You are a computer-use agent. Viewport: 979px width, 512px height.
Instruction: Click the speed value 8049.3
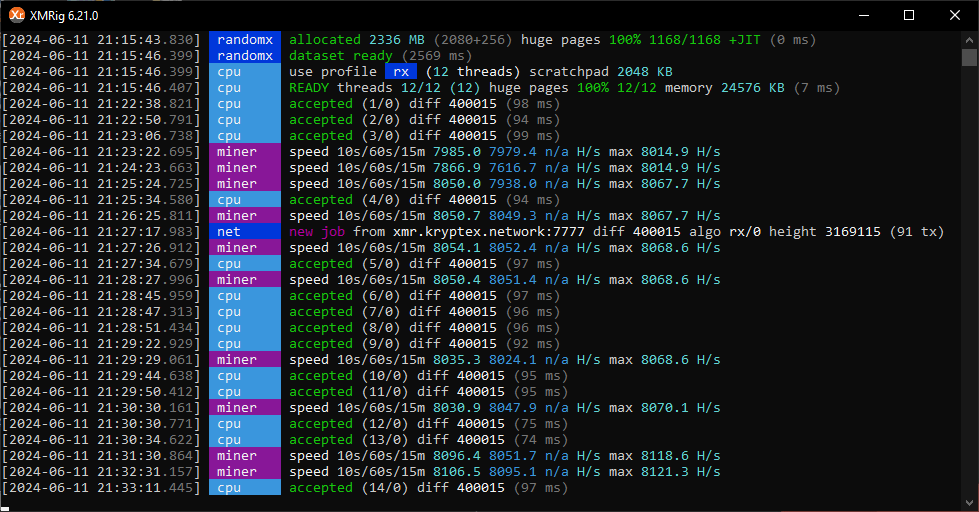coord(513,215)
